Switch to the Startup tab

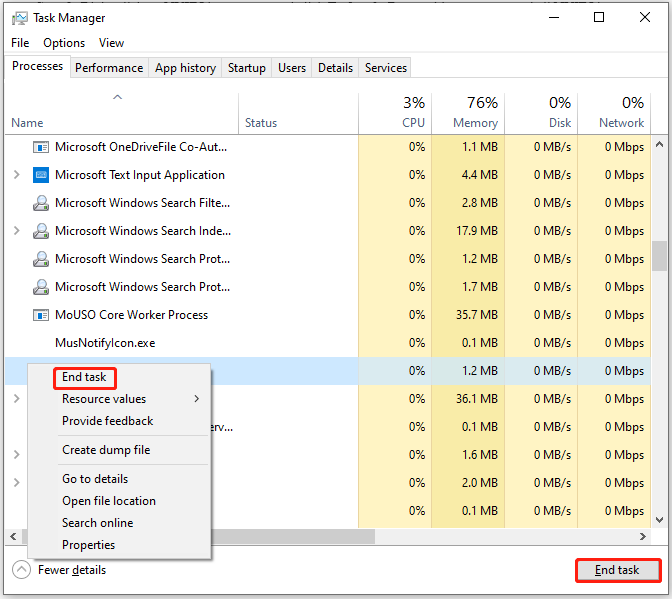246,68
